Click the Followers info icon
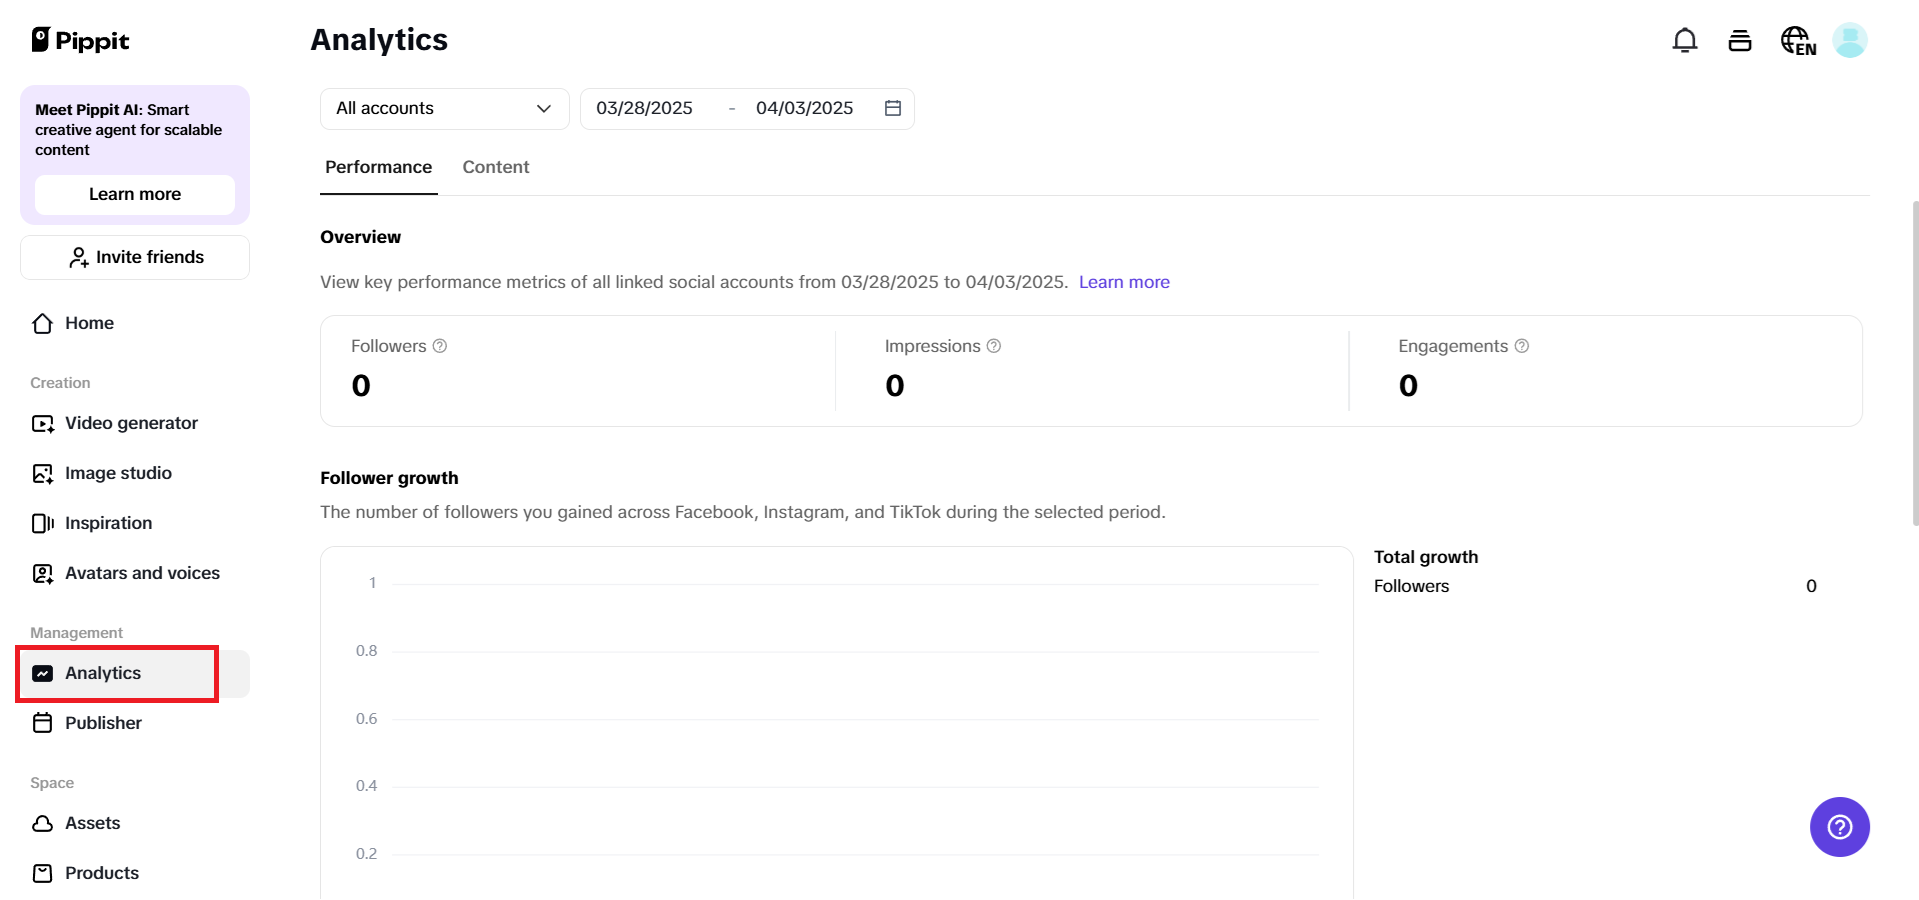 [440, 346]
